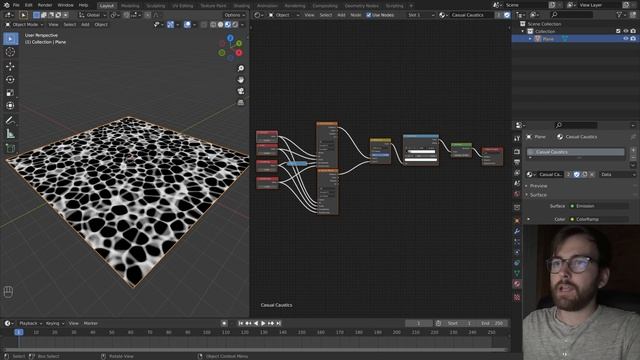Switch to the Modeling workspace tab
Screen dimensions: 640x360
coord(130,6)
